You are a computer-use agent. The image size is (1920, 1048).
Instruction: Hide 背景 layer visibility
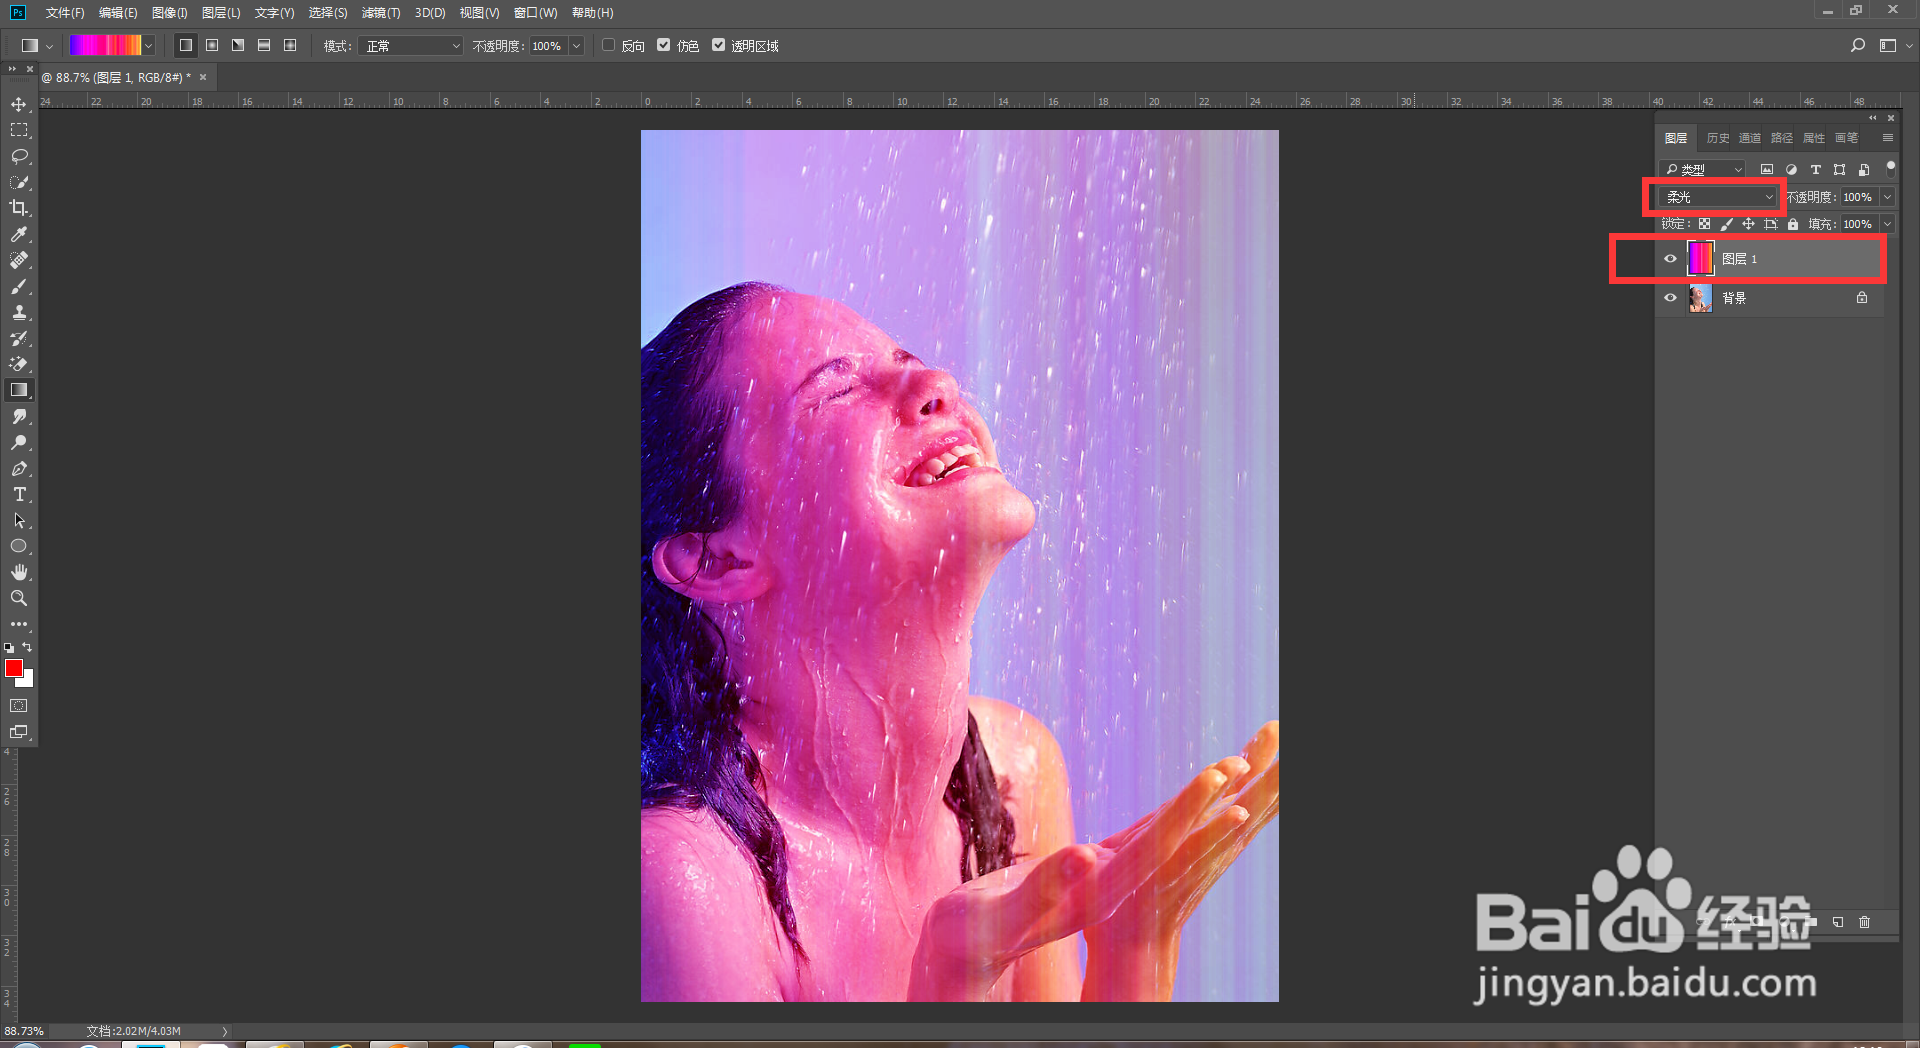coord(1670,297)
